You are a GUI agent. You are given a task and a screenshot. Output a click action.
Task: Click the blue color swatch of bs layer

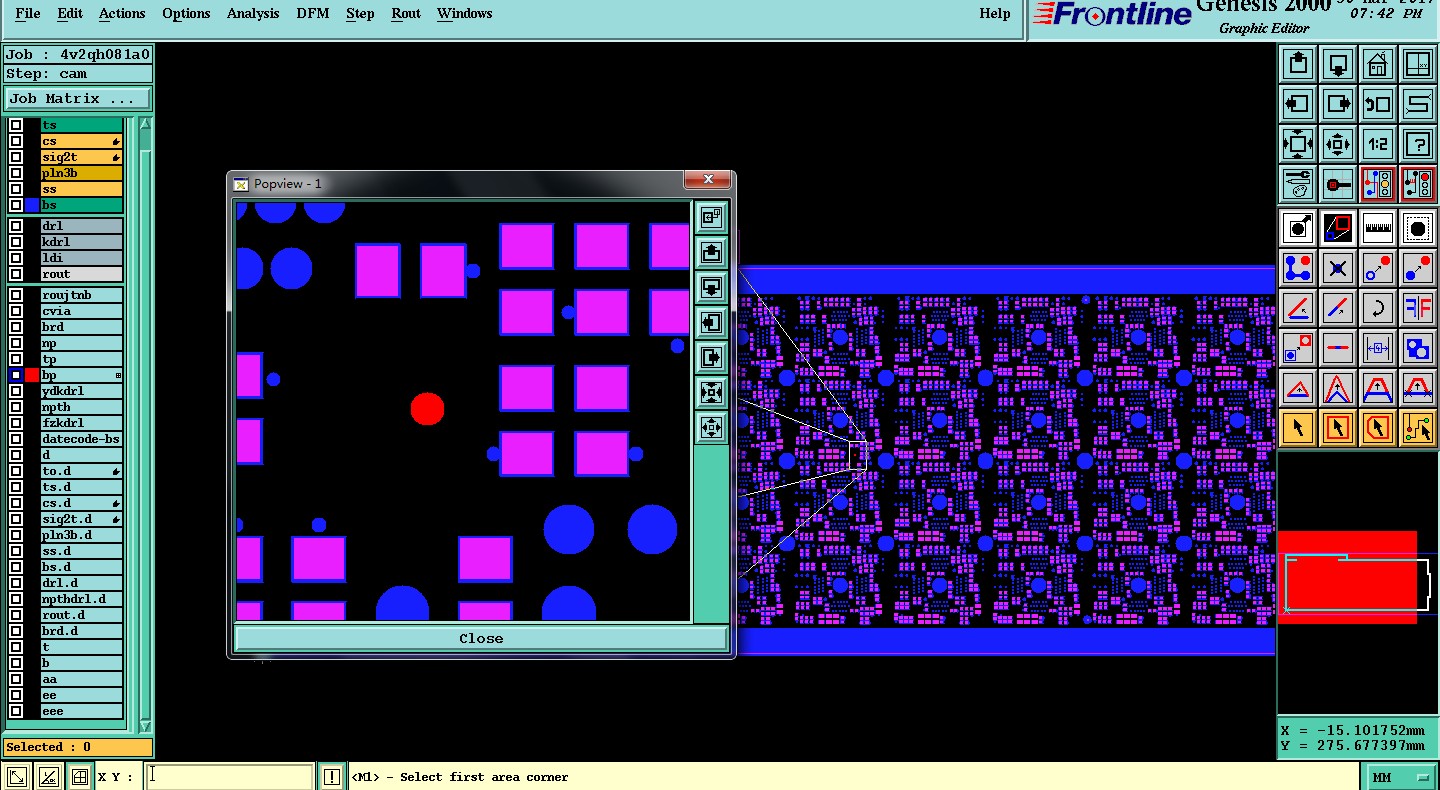[32, 205]
